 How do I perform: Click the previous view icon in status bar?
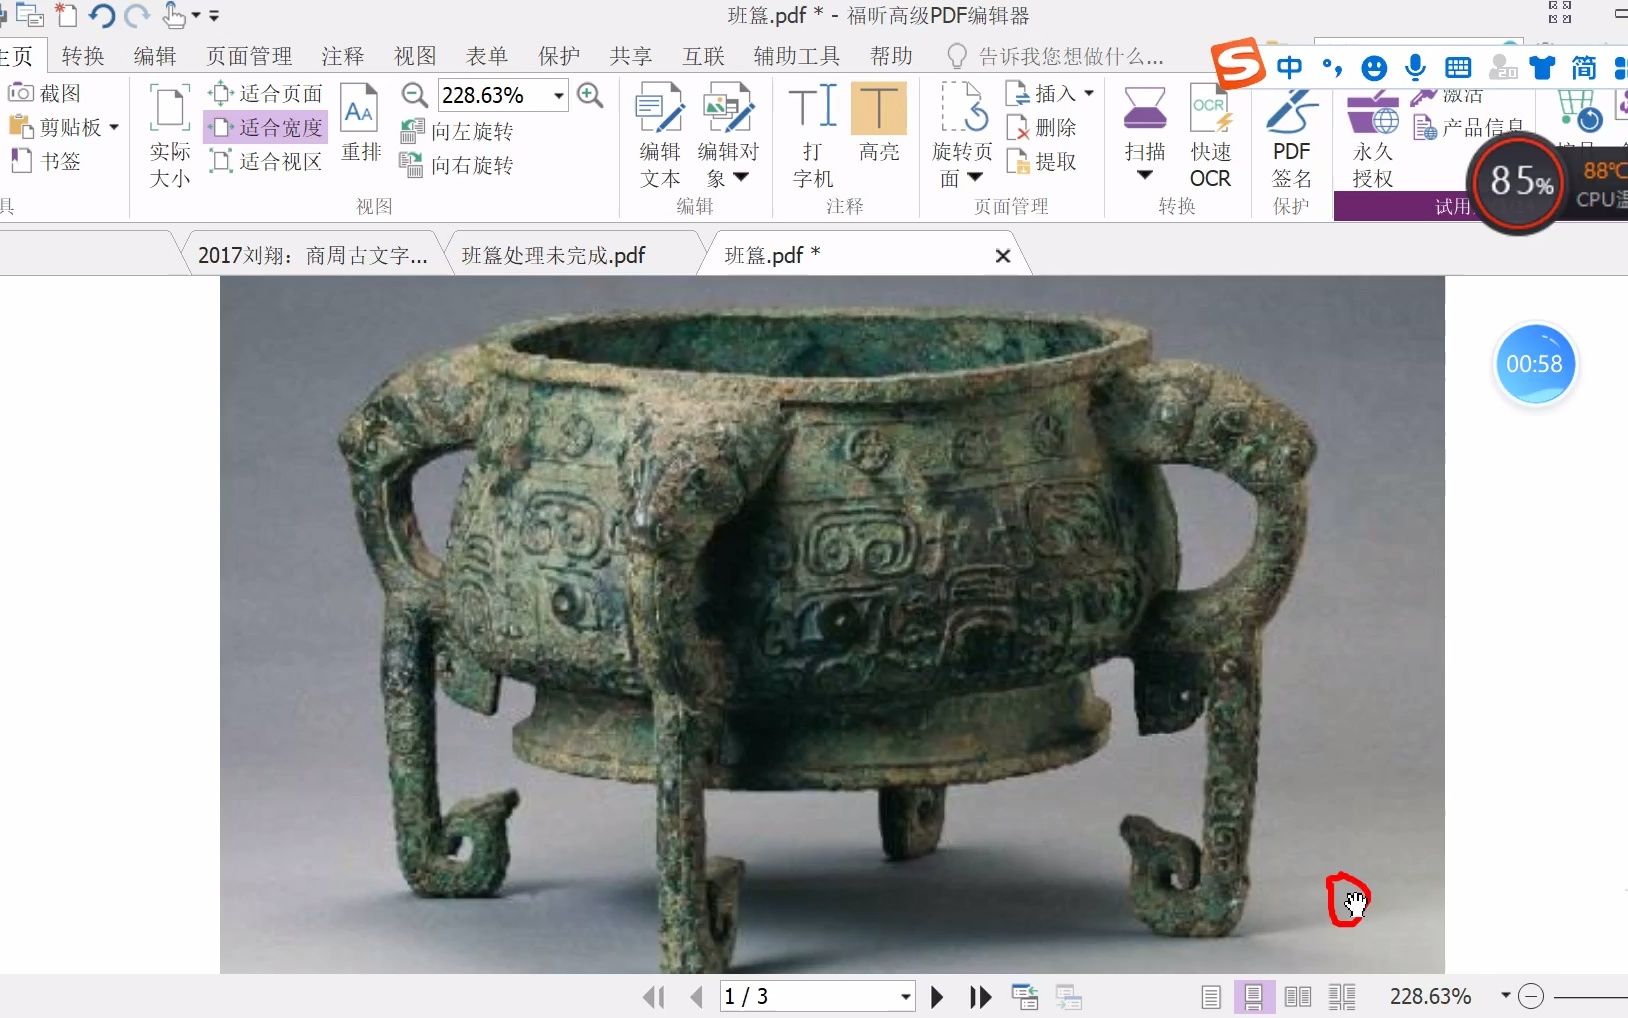(x=1025, y=997)
